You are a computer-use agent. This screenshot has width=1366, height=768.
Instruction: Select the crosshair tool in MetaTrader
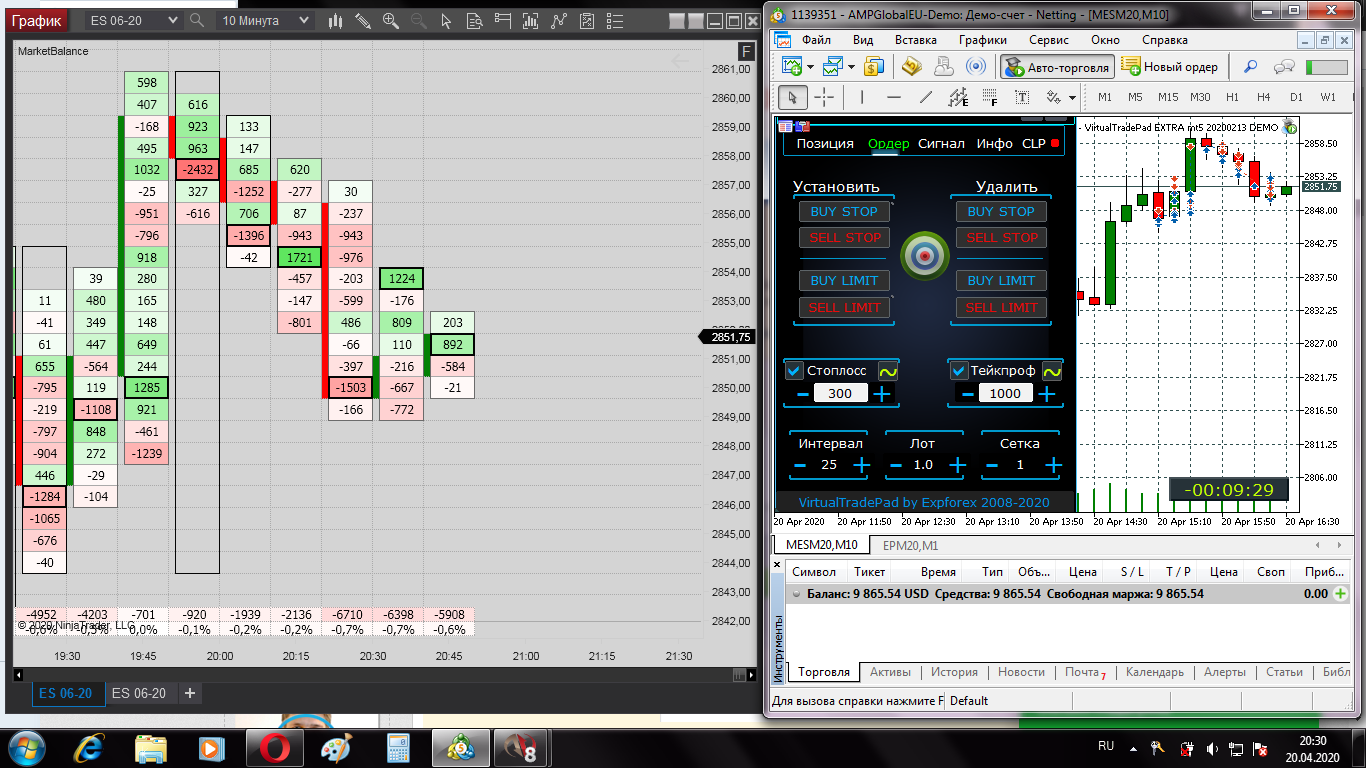point(824,97)
